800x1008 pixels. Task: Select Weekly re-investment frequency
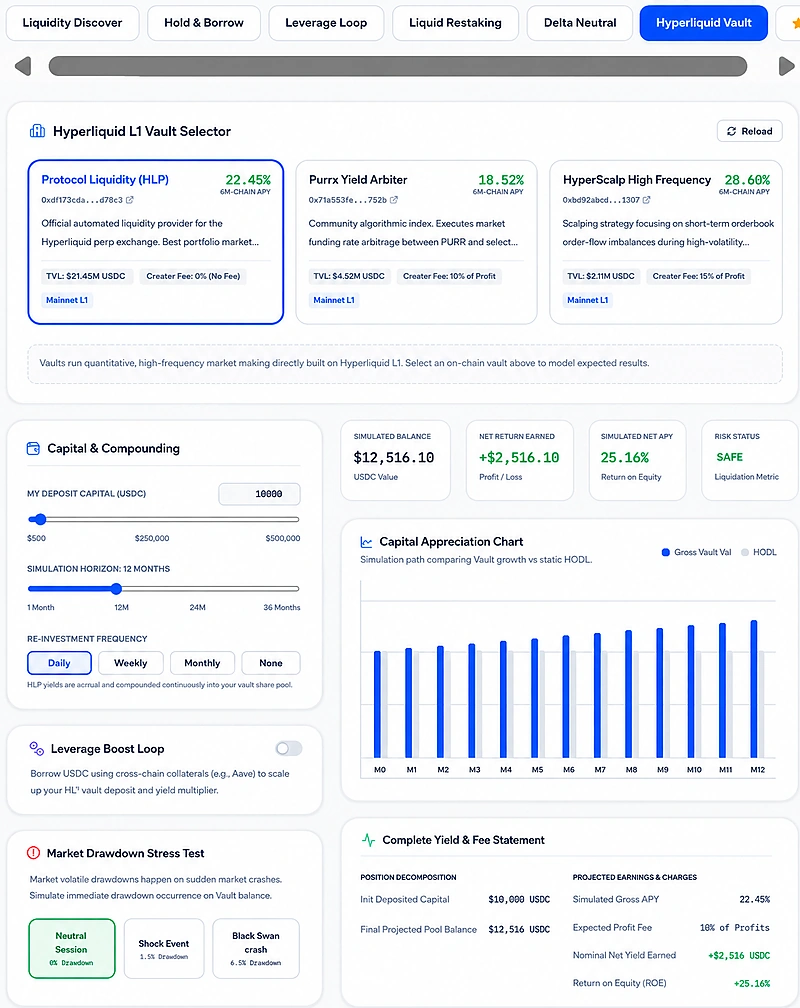pyautogui.click(x=131, y=663)
